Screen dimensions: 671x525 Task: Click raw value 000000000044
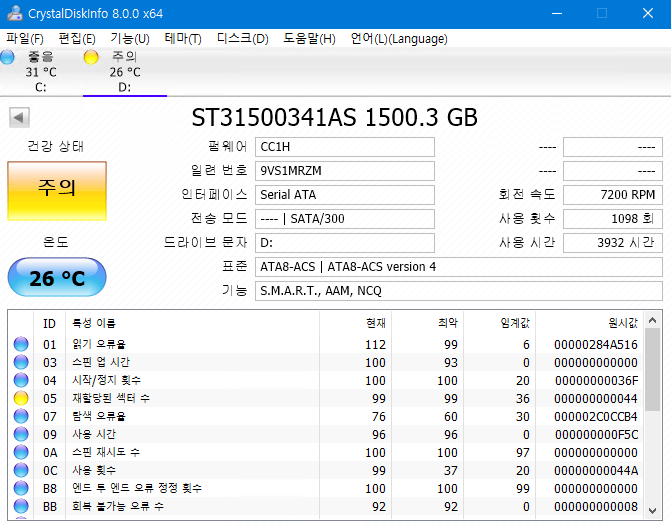pos(596,398)
